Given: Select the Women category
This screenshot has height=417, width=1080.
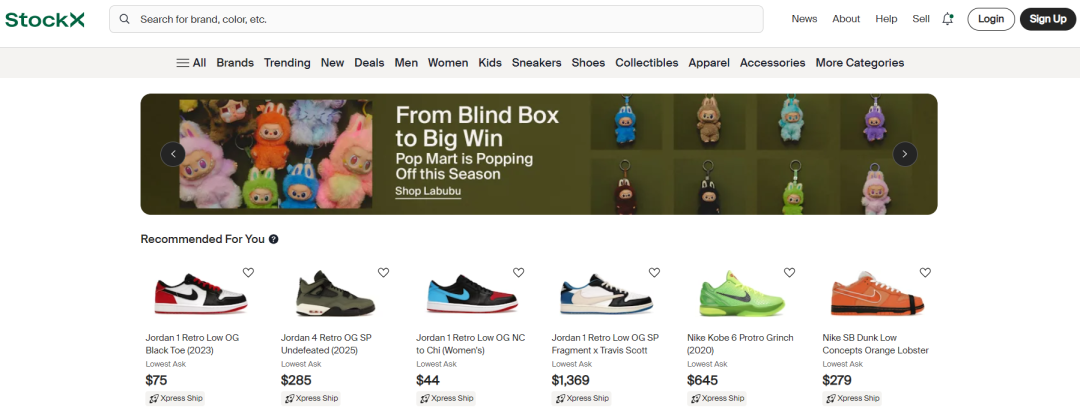Looking at the screenshot, I should 448,63.
